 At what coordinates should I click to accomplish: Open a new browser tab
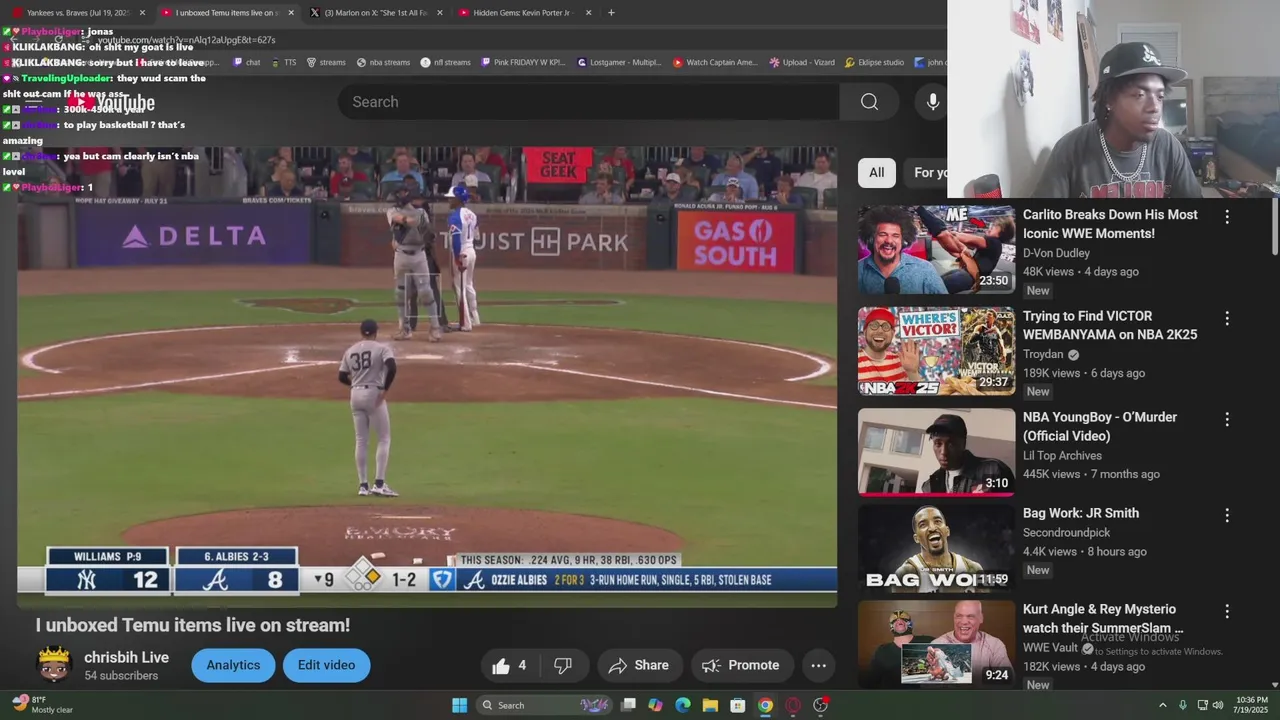611,13
